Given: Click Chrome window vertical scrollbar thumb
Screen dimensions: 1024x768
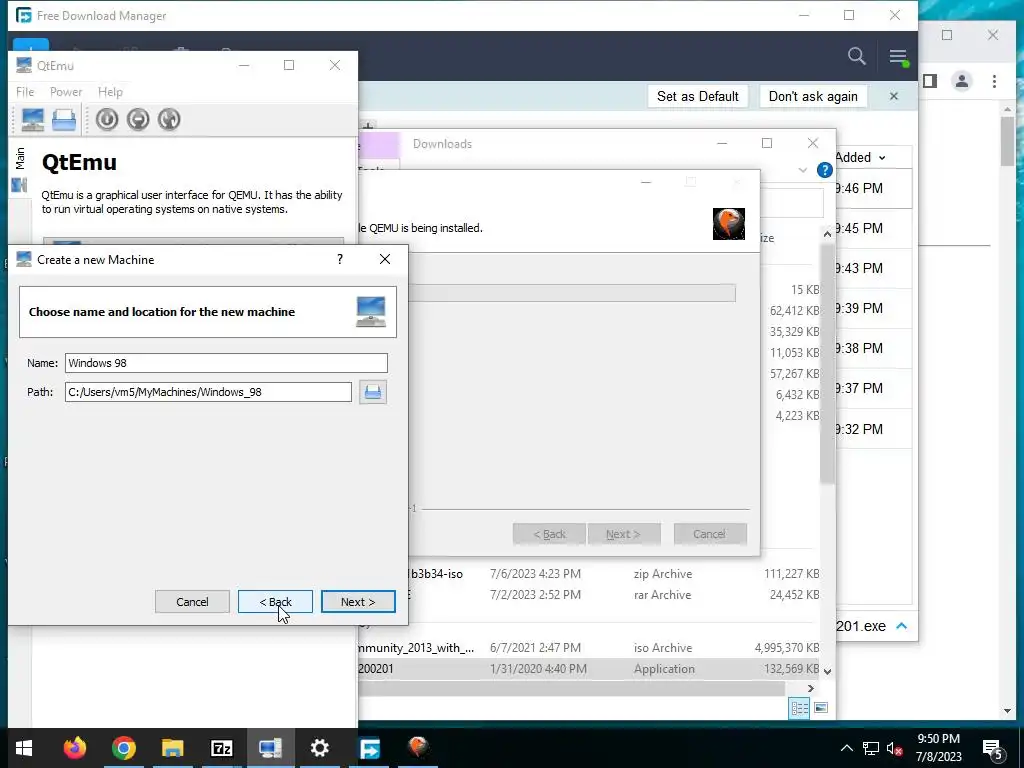Looking at the screenshot, I should pyautogui.click(x=1007, y=142).
